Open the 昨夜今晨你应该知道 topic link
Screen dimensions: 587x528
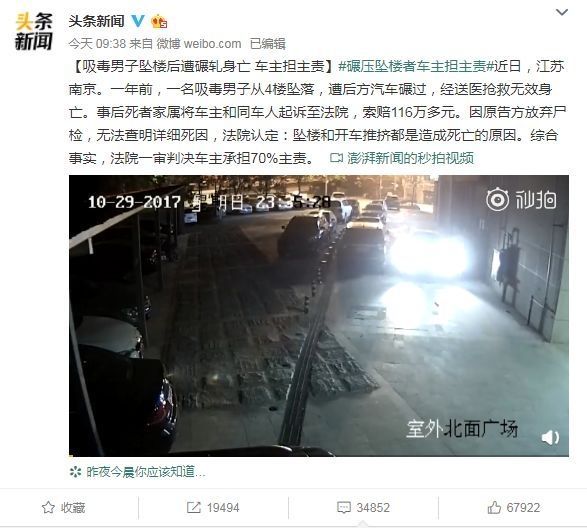click(146, 472)
